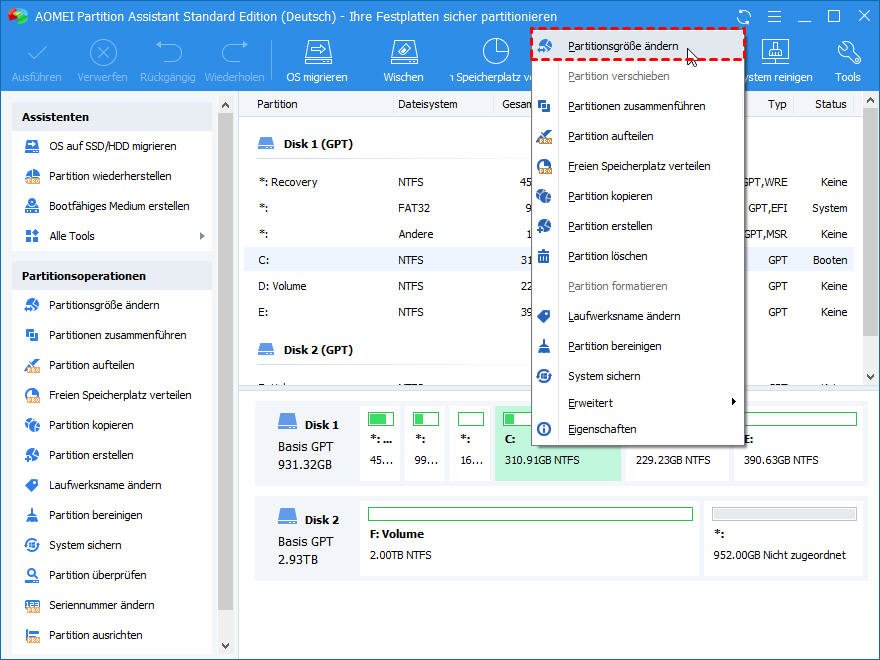Click the System reinigen toolbar icon

point(776,53)
